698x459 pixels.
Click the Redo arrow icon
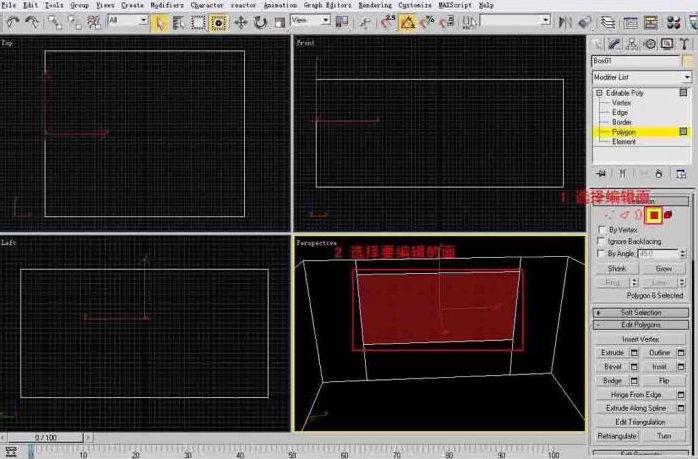tap(32, 22)
